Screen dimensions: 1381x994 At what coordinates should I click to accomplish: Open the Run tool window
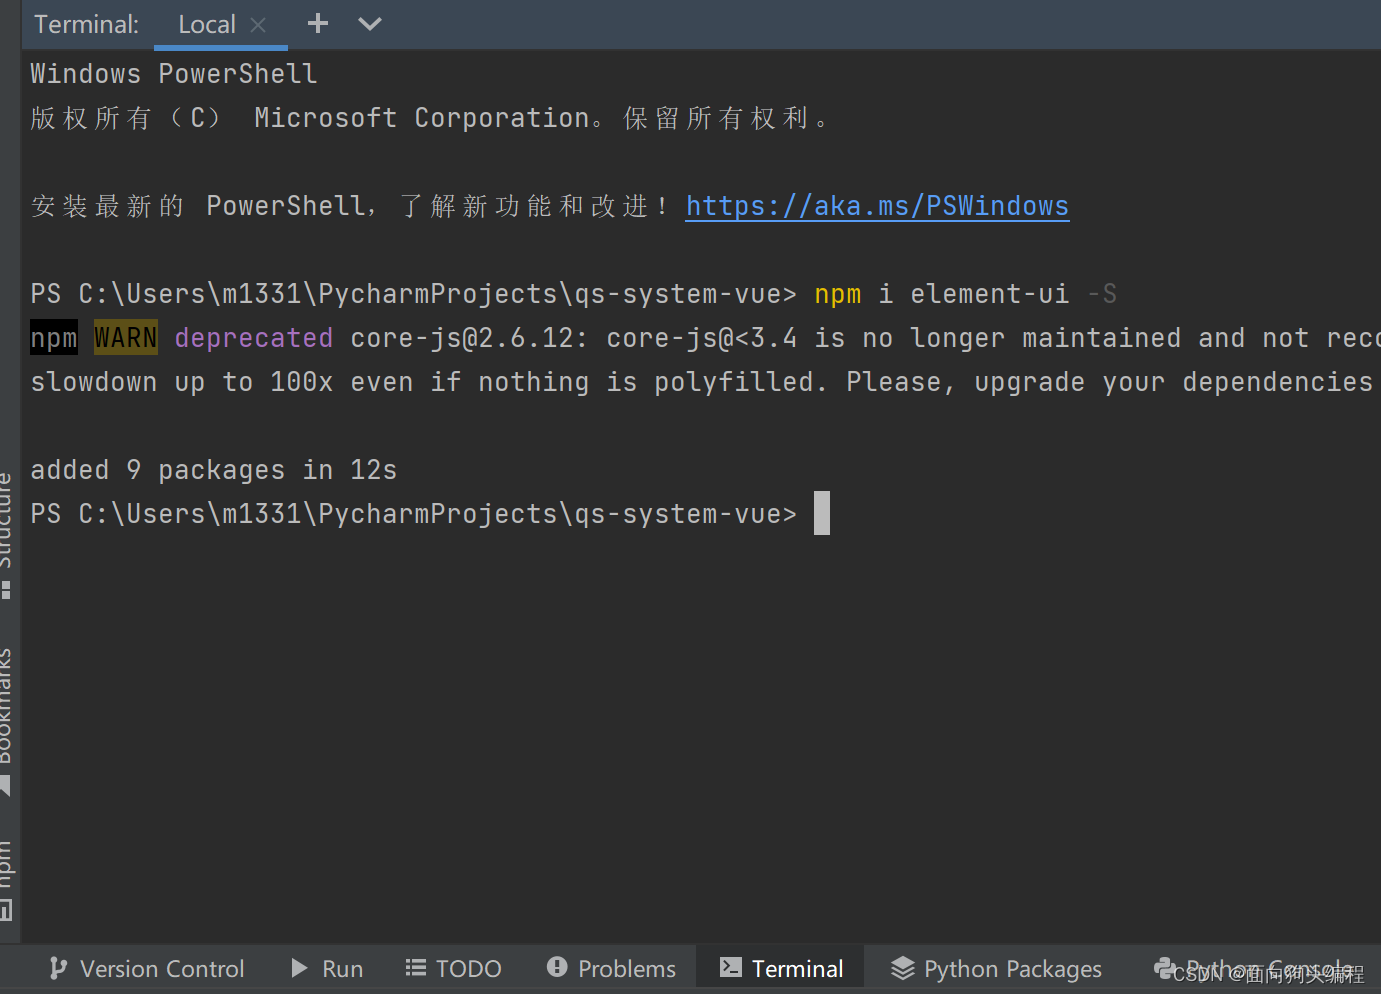click(x=327, y=968)
